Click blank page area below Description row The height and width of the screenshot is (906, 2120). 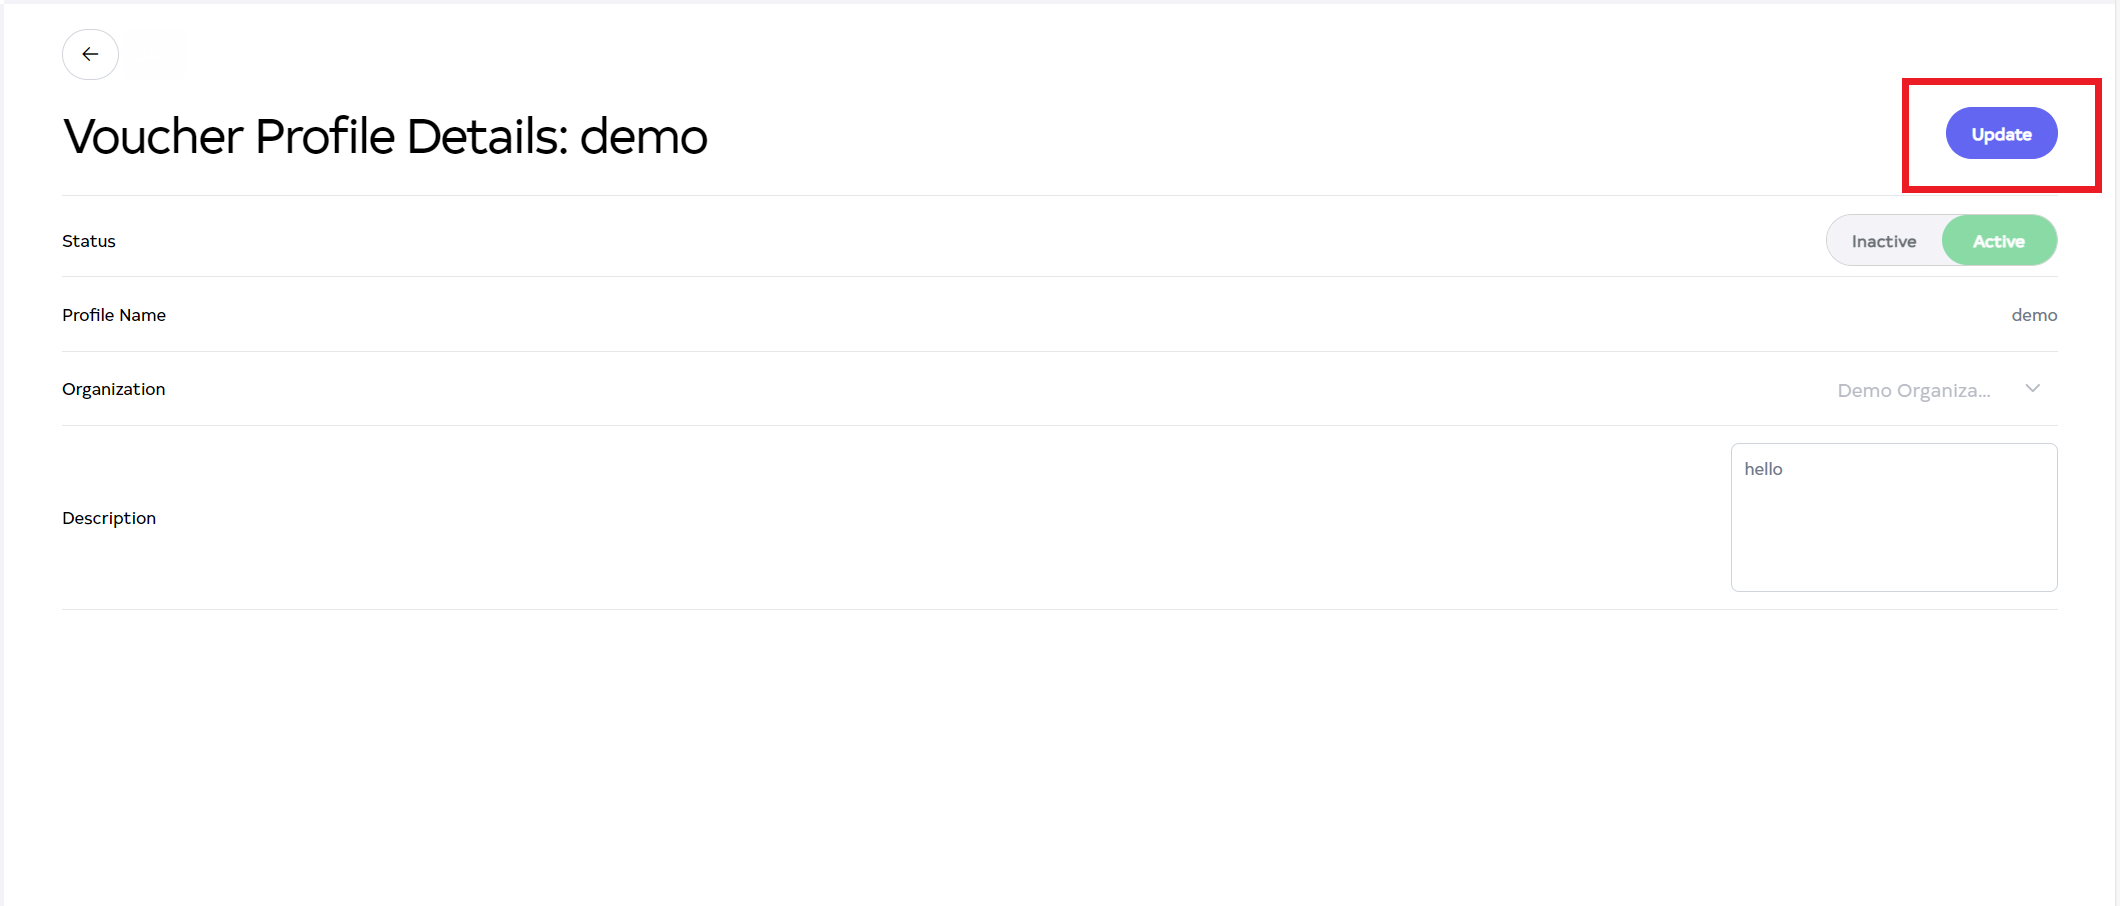pyautogui.click(x=1000, y=750)
